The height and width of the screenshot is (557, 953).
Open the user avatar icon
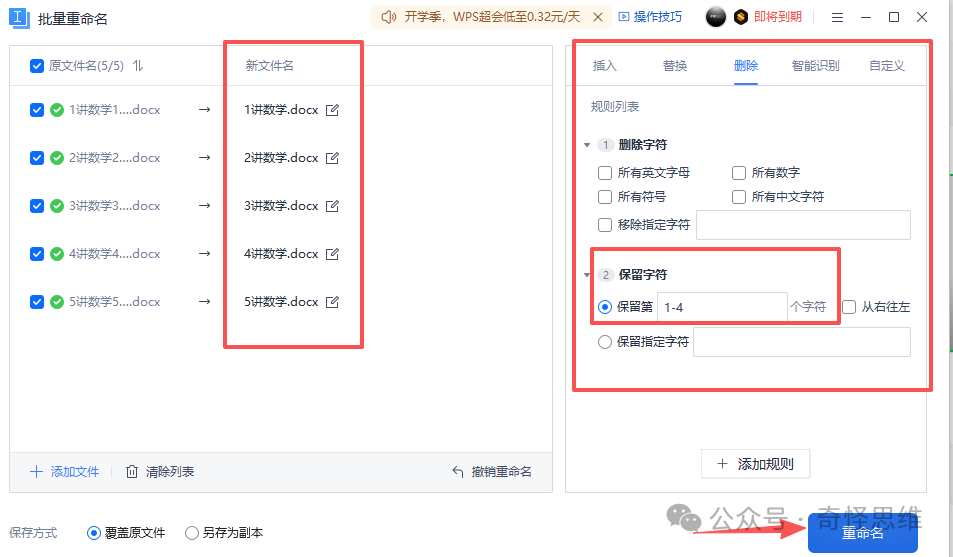click(716, 17)
